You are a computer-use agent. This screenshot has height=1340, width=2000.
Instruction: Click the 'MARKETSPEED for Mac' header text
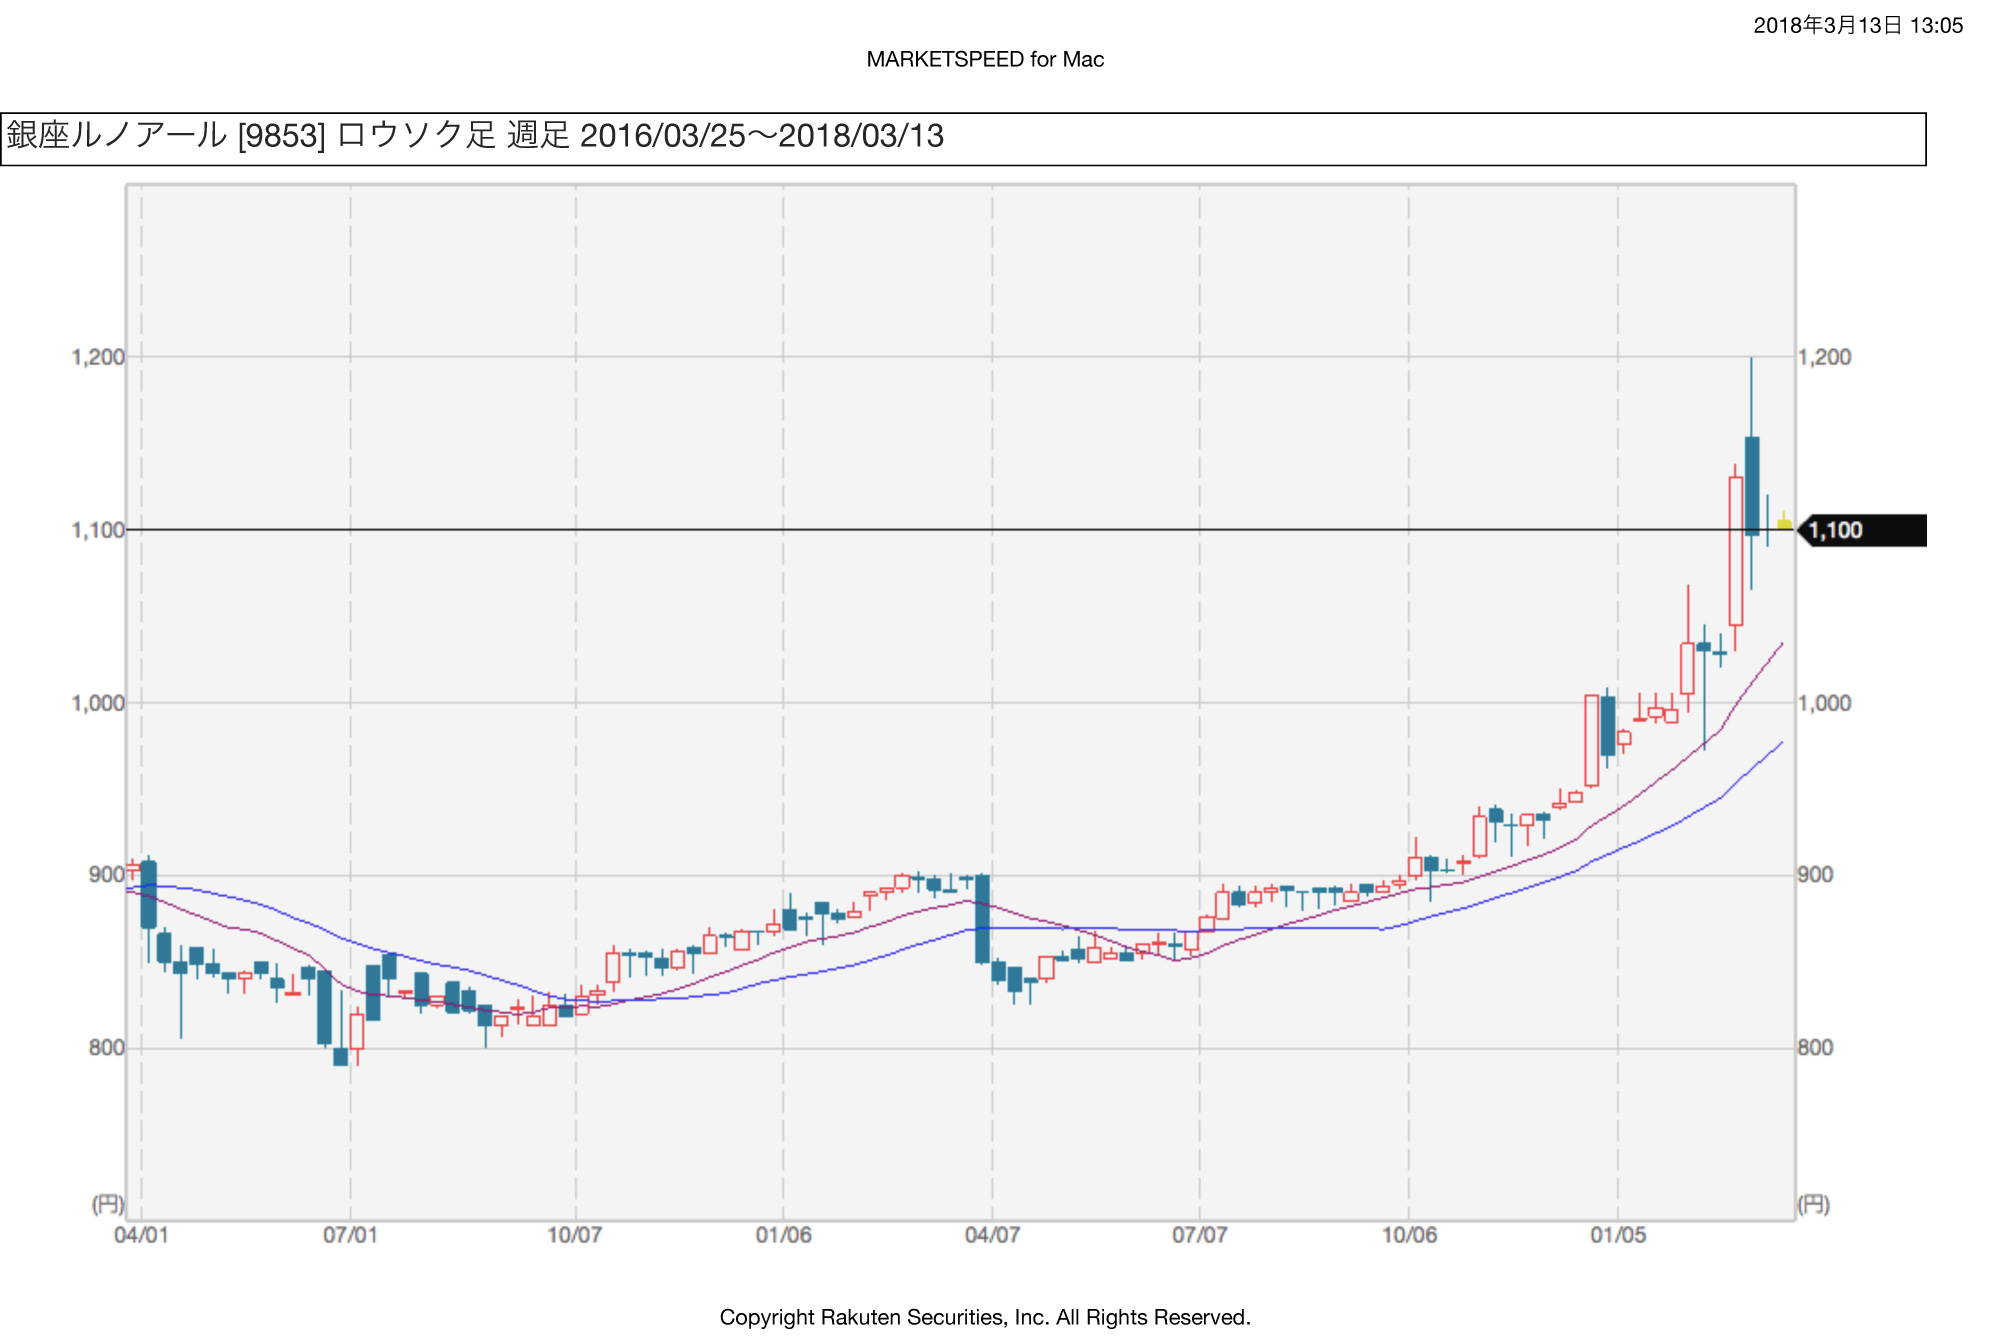click(x=985, y=59)
